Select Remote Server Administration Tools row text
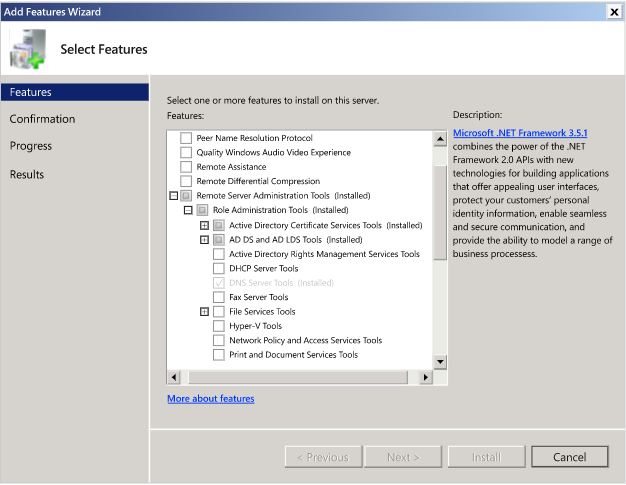The image size is (626, 485). pyautogui.click(x=283, y=196)
